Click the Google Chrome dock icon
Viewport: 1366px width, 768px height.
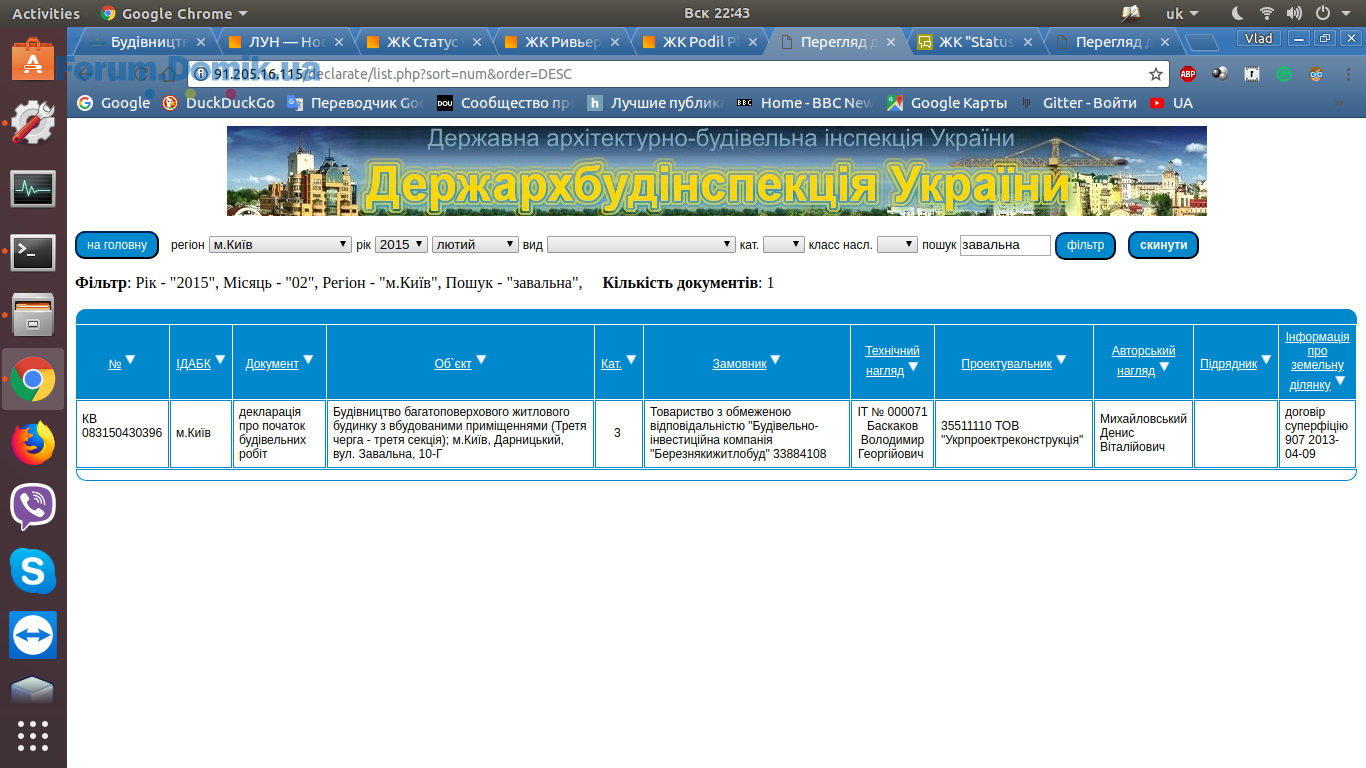coord(33,379)
